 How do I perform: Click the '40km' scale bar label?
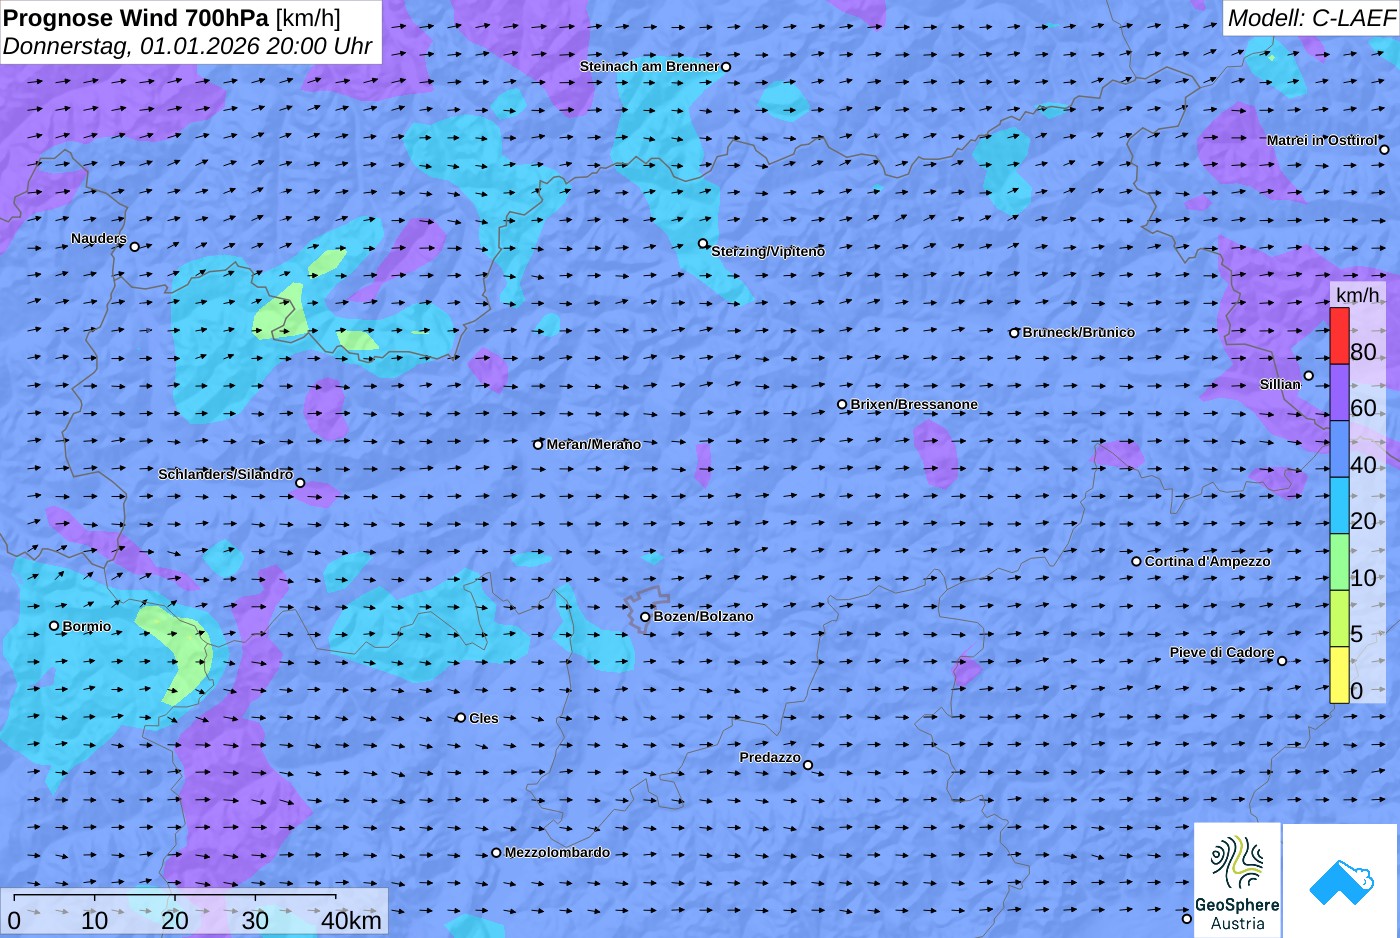[x=351, y=920]
